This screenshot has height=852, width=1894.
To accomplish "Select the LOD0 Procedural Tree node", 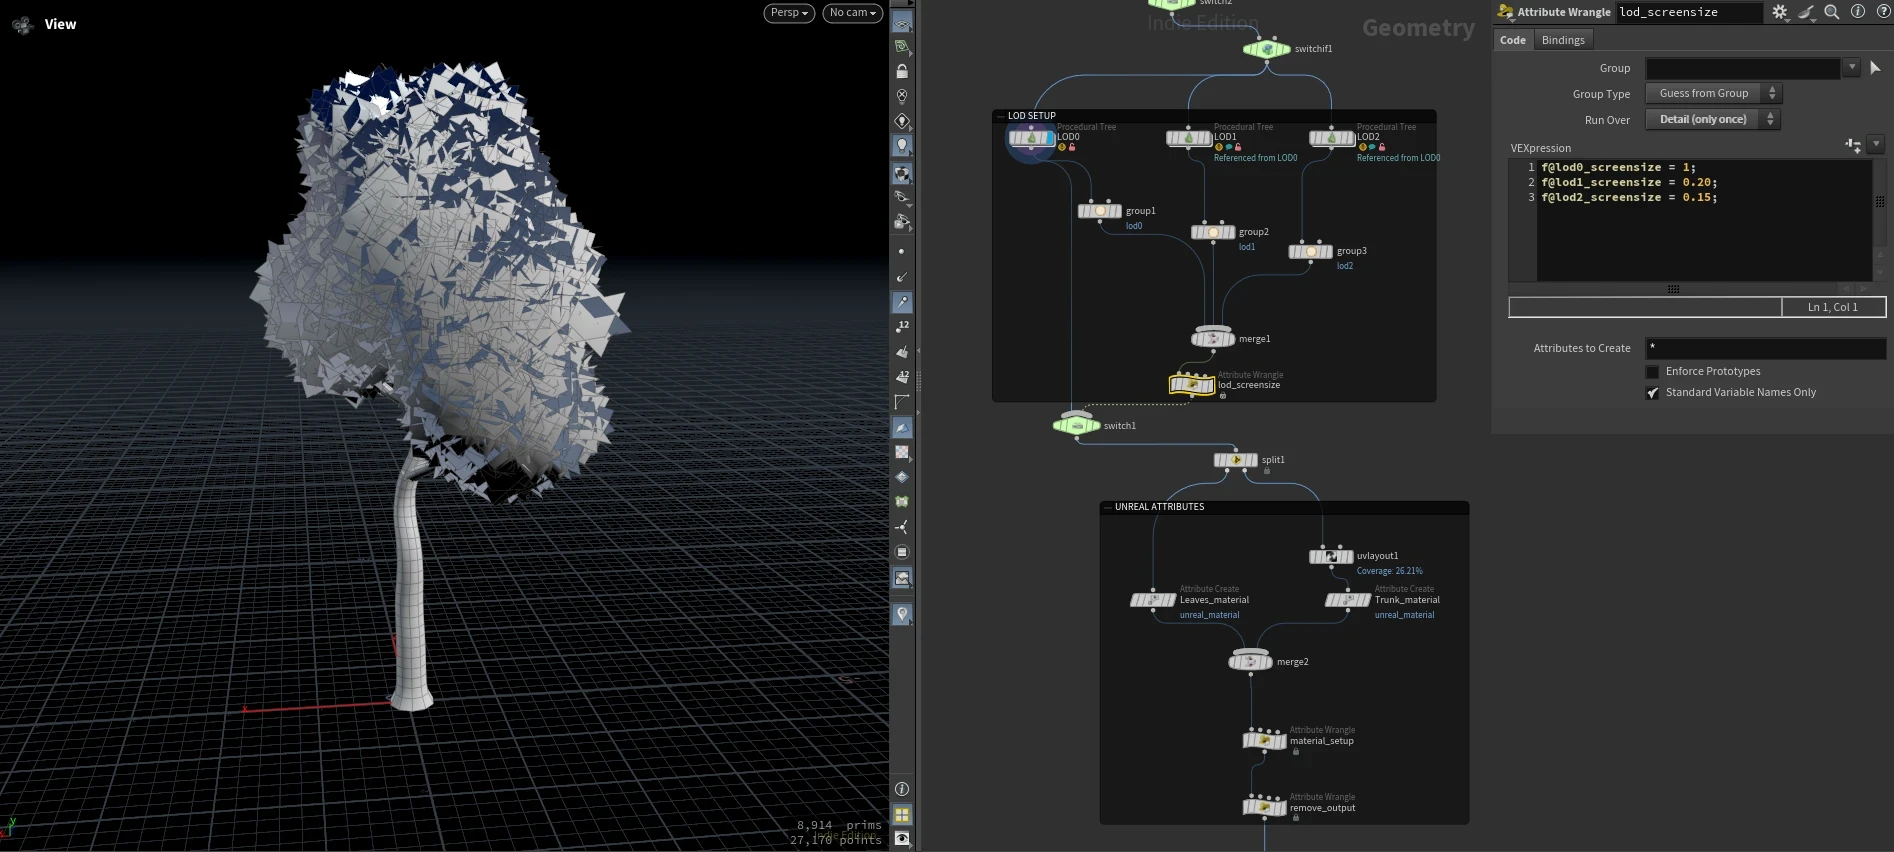I will tap(1031, 138).
